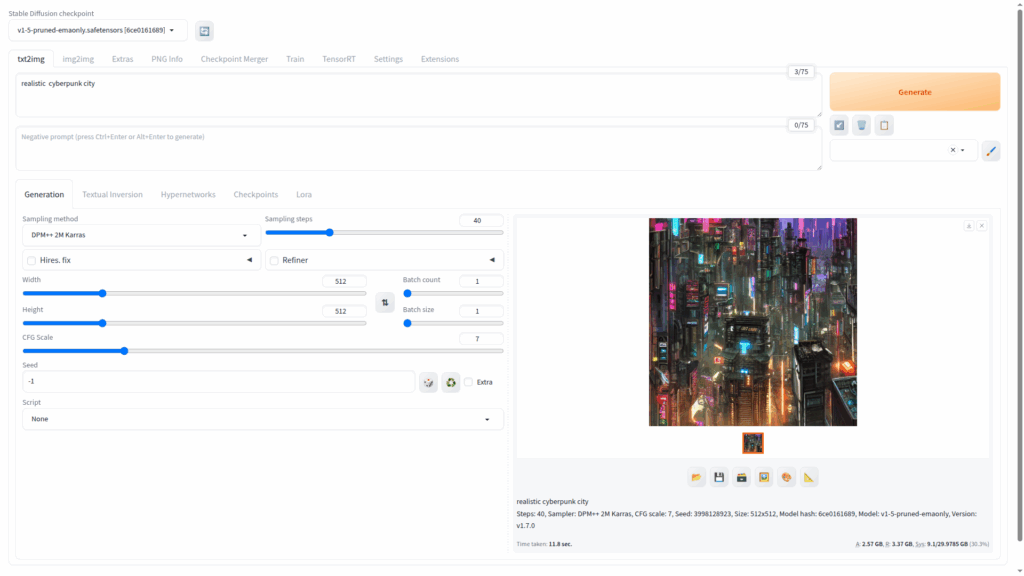1024x576 pixels.
Task: Click the CFG Scale slider handle
Action: (x=124, y=351)
